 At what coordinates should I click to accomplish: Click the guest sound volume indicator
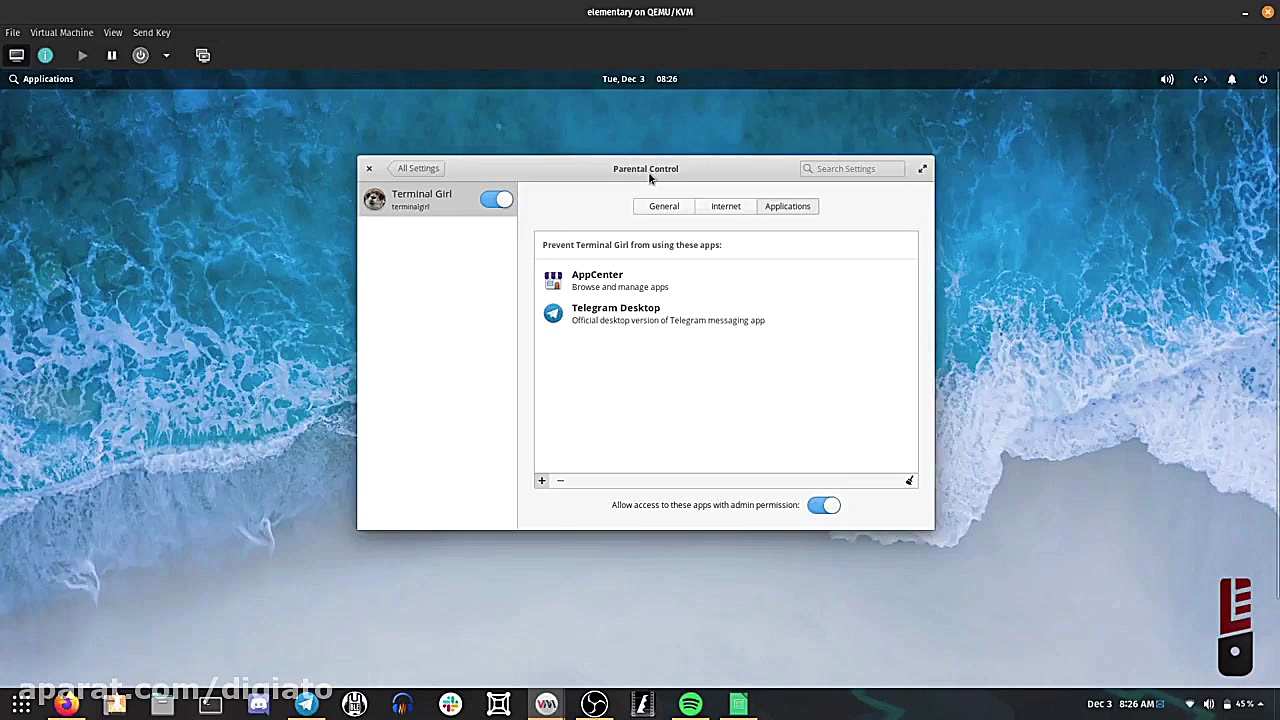tap(1167, 79)
